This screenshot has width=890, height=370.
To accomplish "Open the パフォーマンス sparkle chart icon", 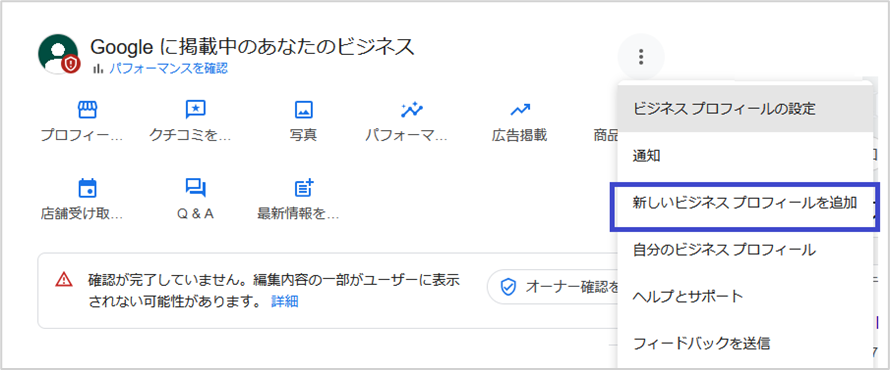I will pyautogui.click(x=412, y=110).
